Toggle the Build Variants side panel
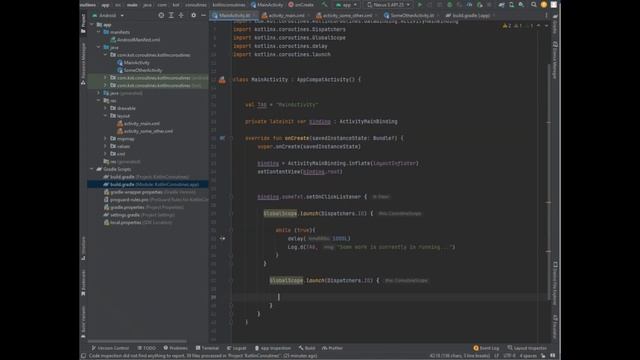 pyautogui.click(x=83, y=322)
